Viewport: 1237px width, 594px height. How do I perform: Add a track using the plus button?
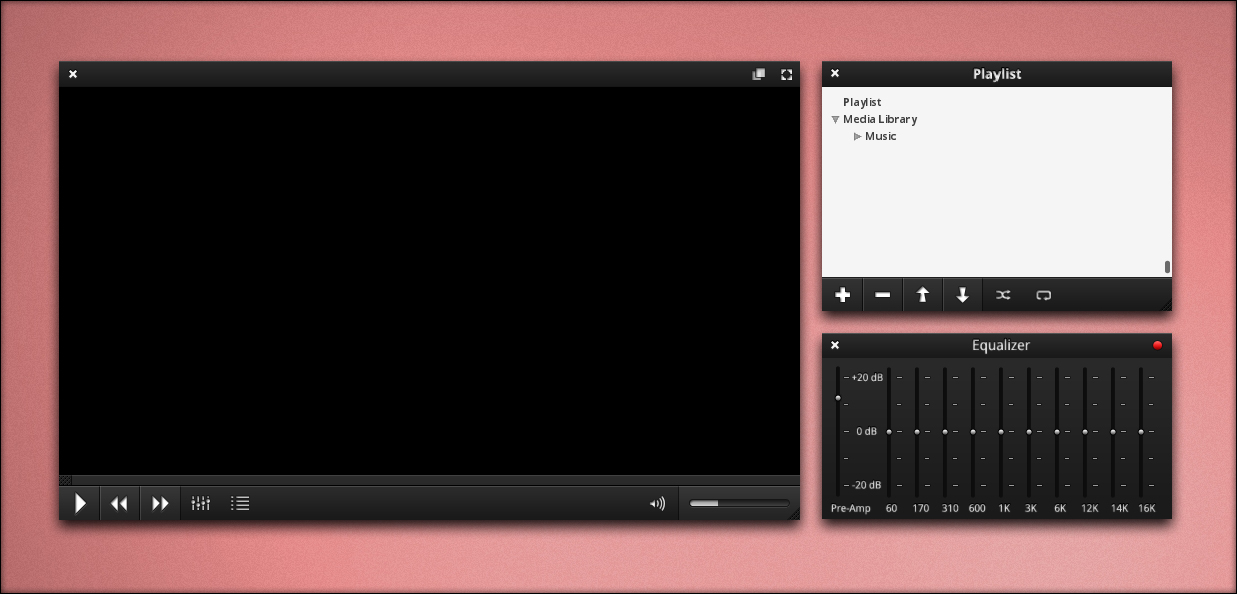click(x=843, y=295)
